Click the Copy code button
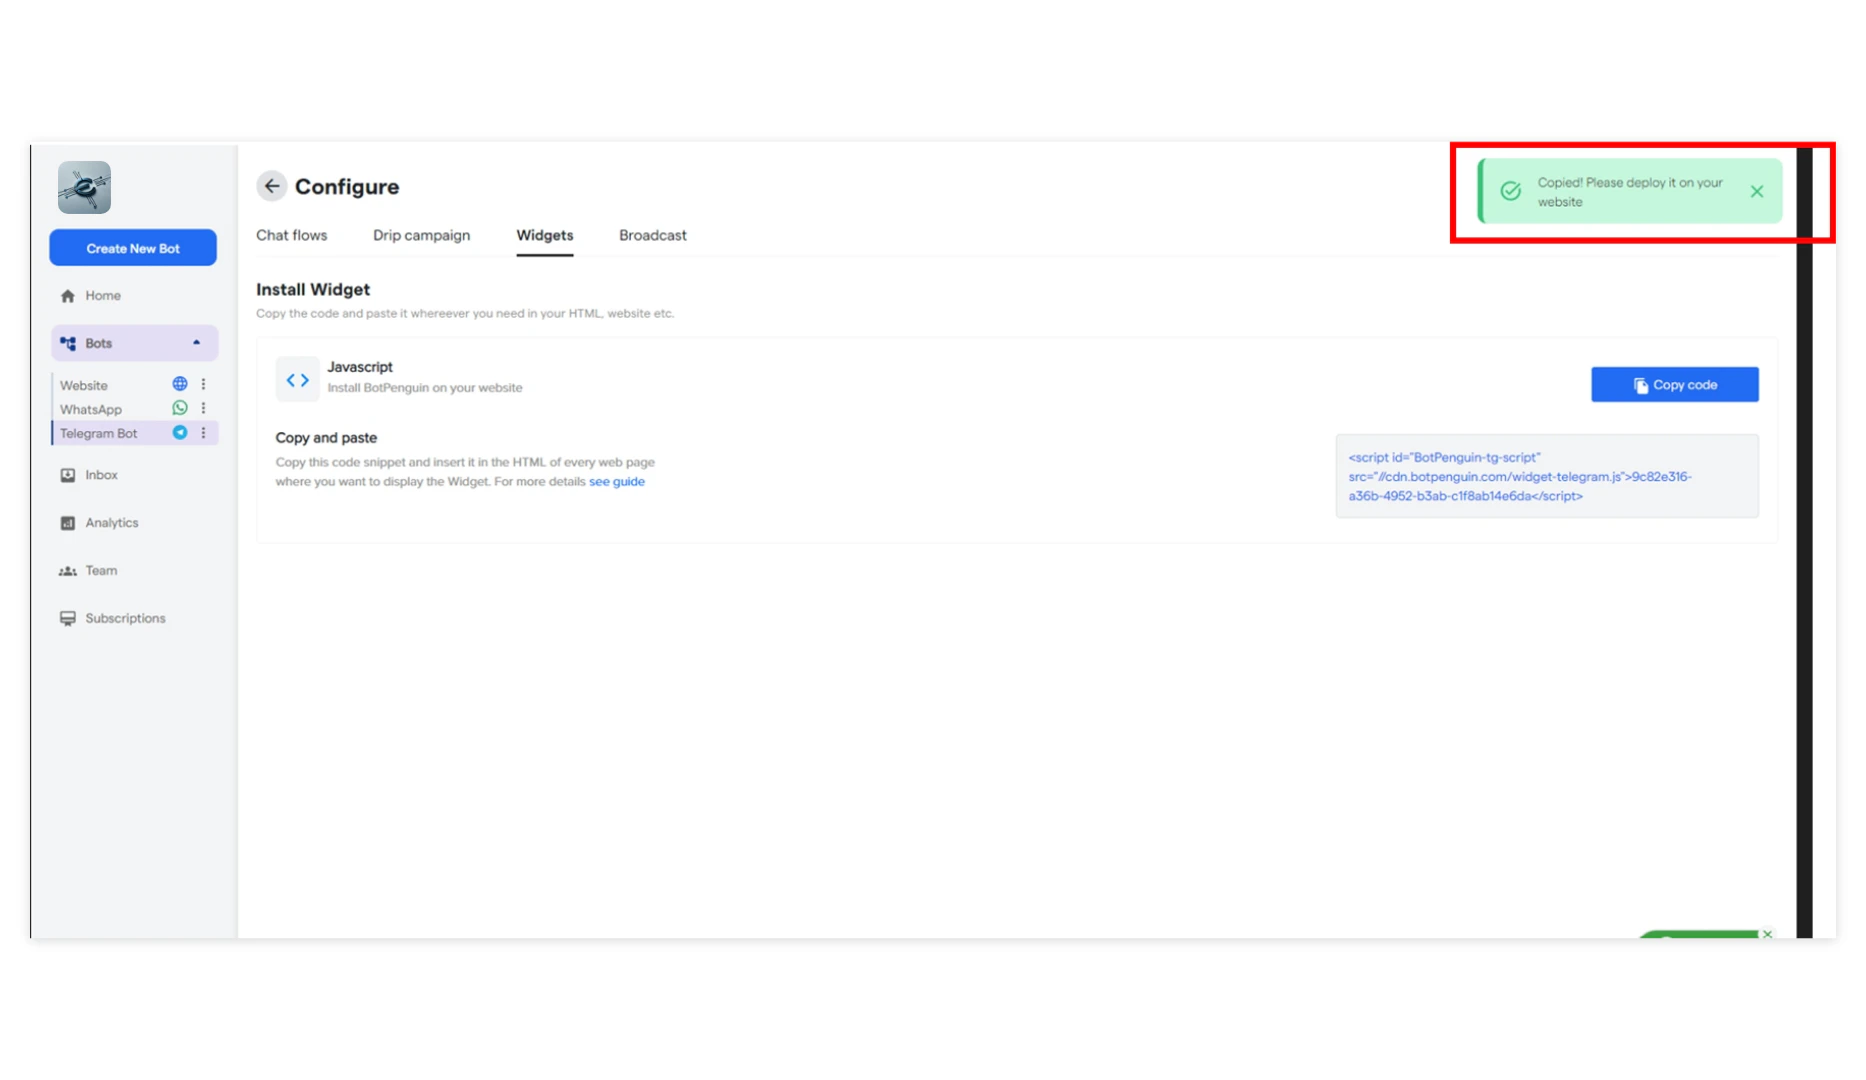The image size is (1866, 1080). (1675, 385)
